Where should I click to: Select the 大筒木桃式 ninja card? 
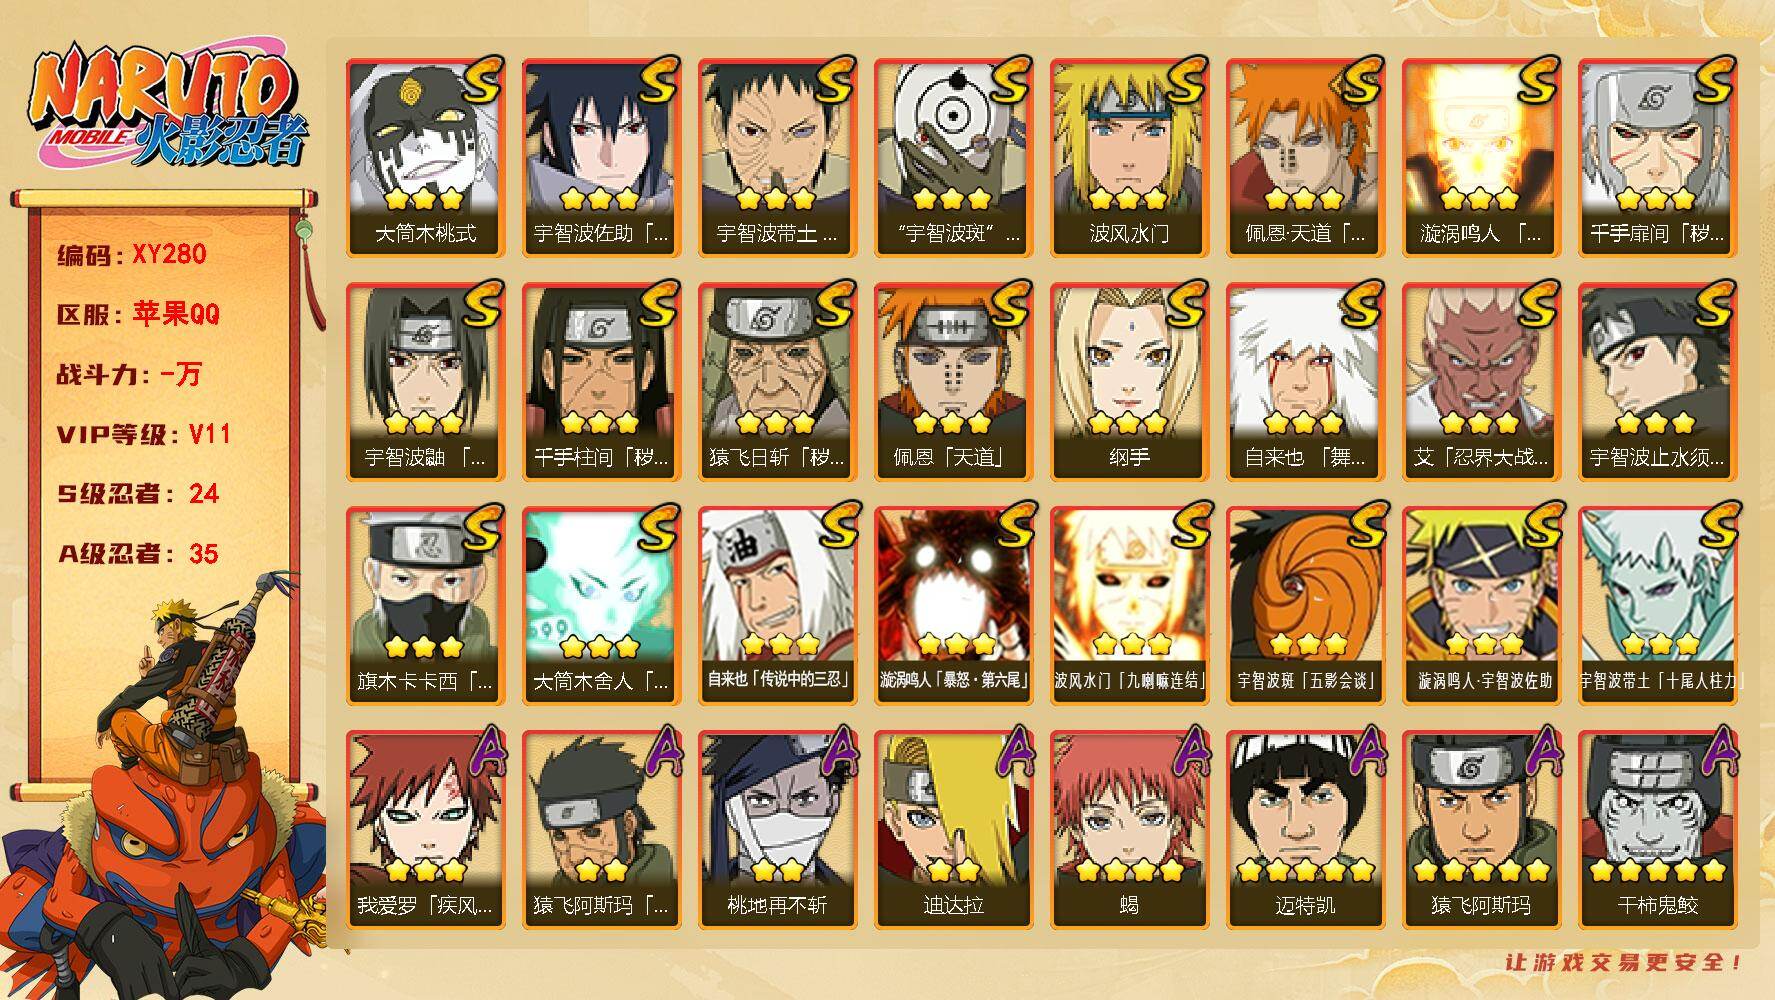426,158
